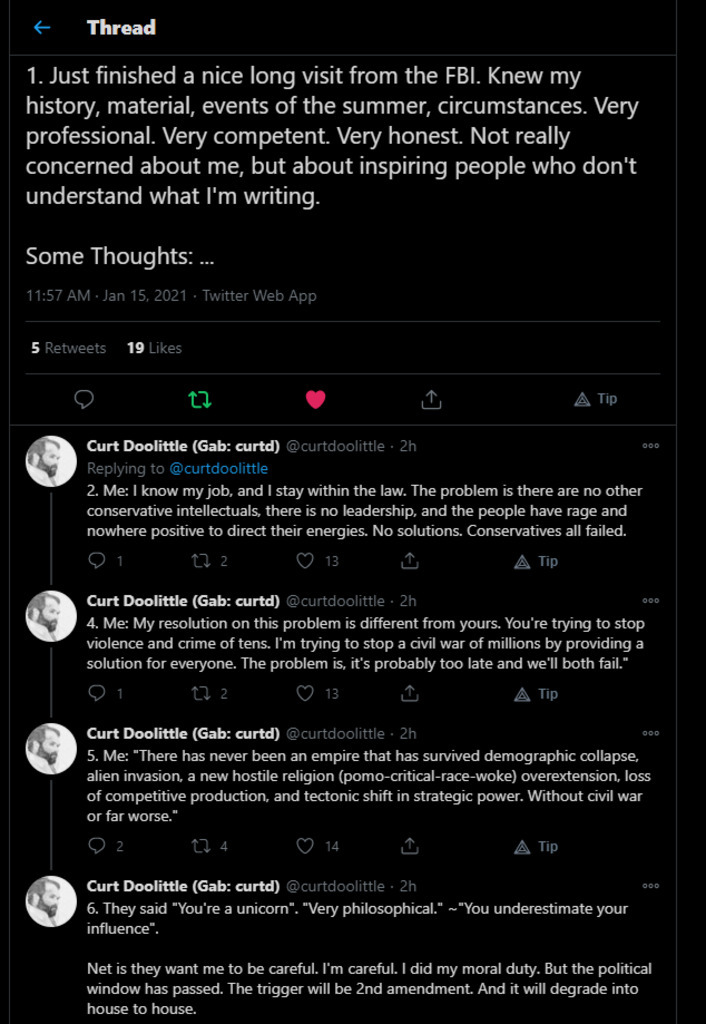Unlike the main tweet via red heart
Screen dimensions: 706x1024
tap(315, 399)
